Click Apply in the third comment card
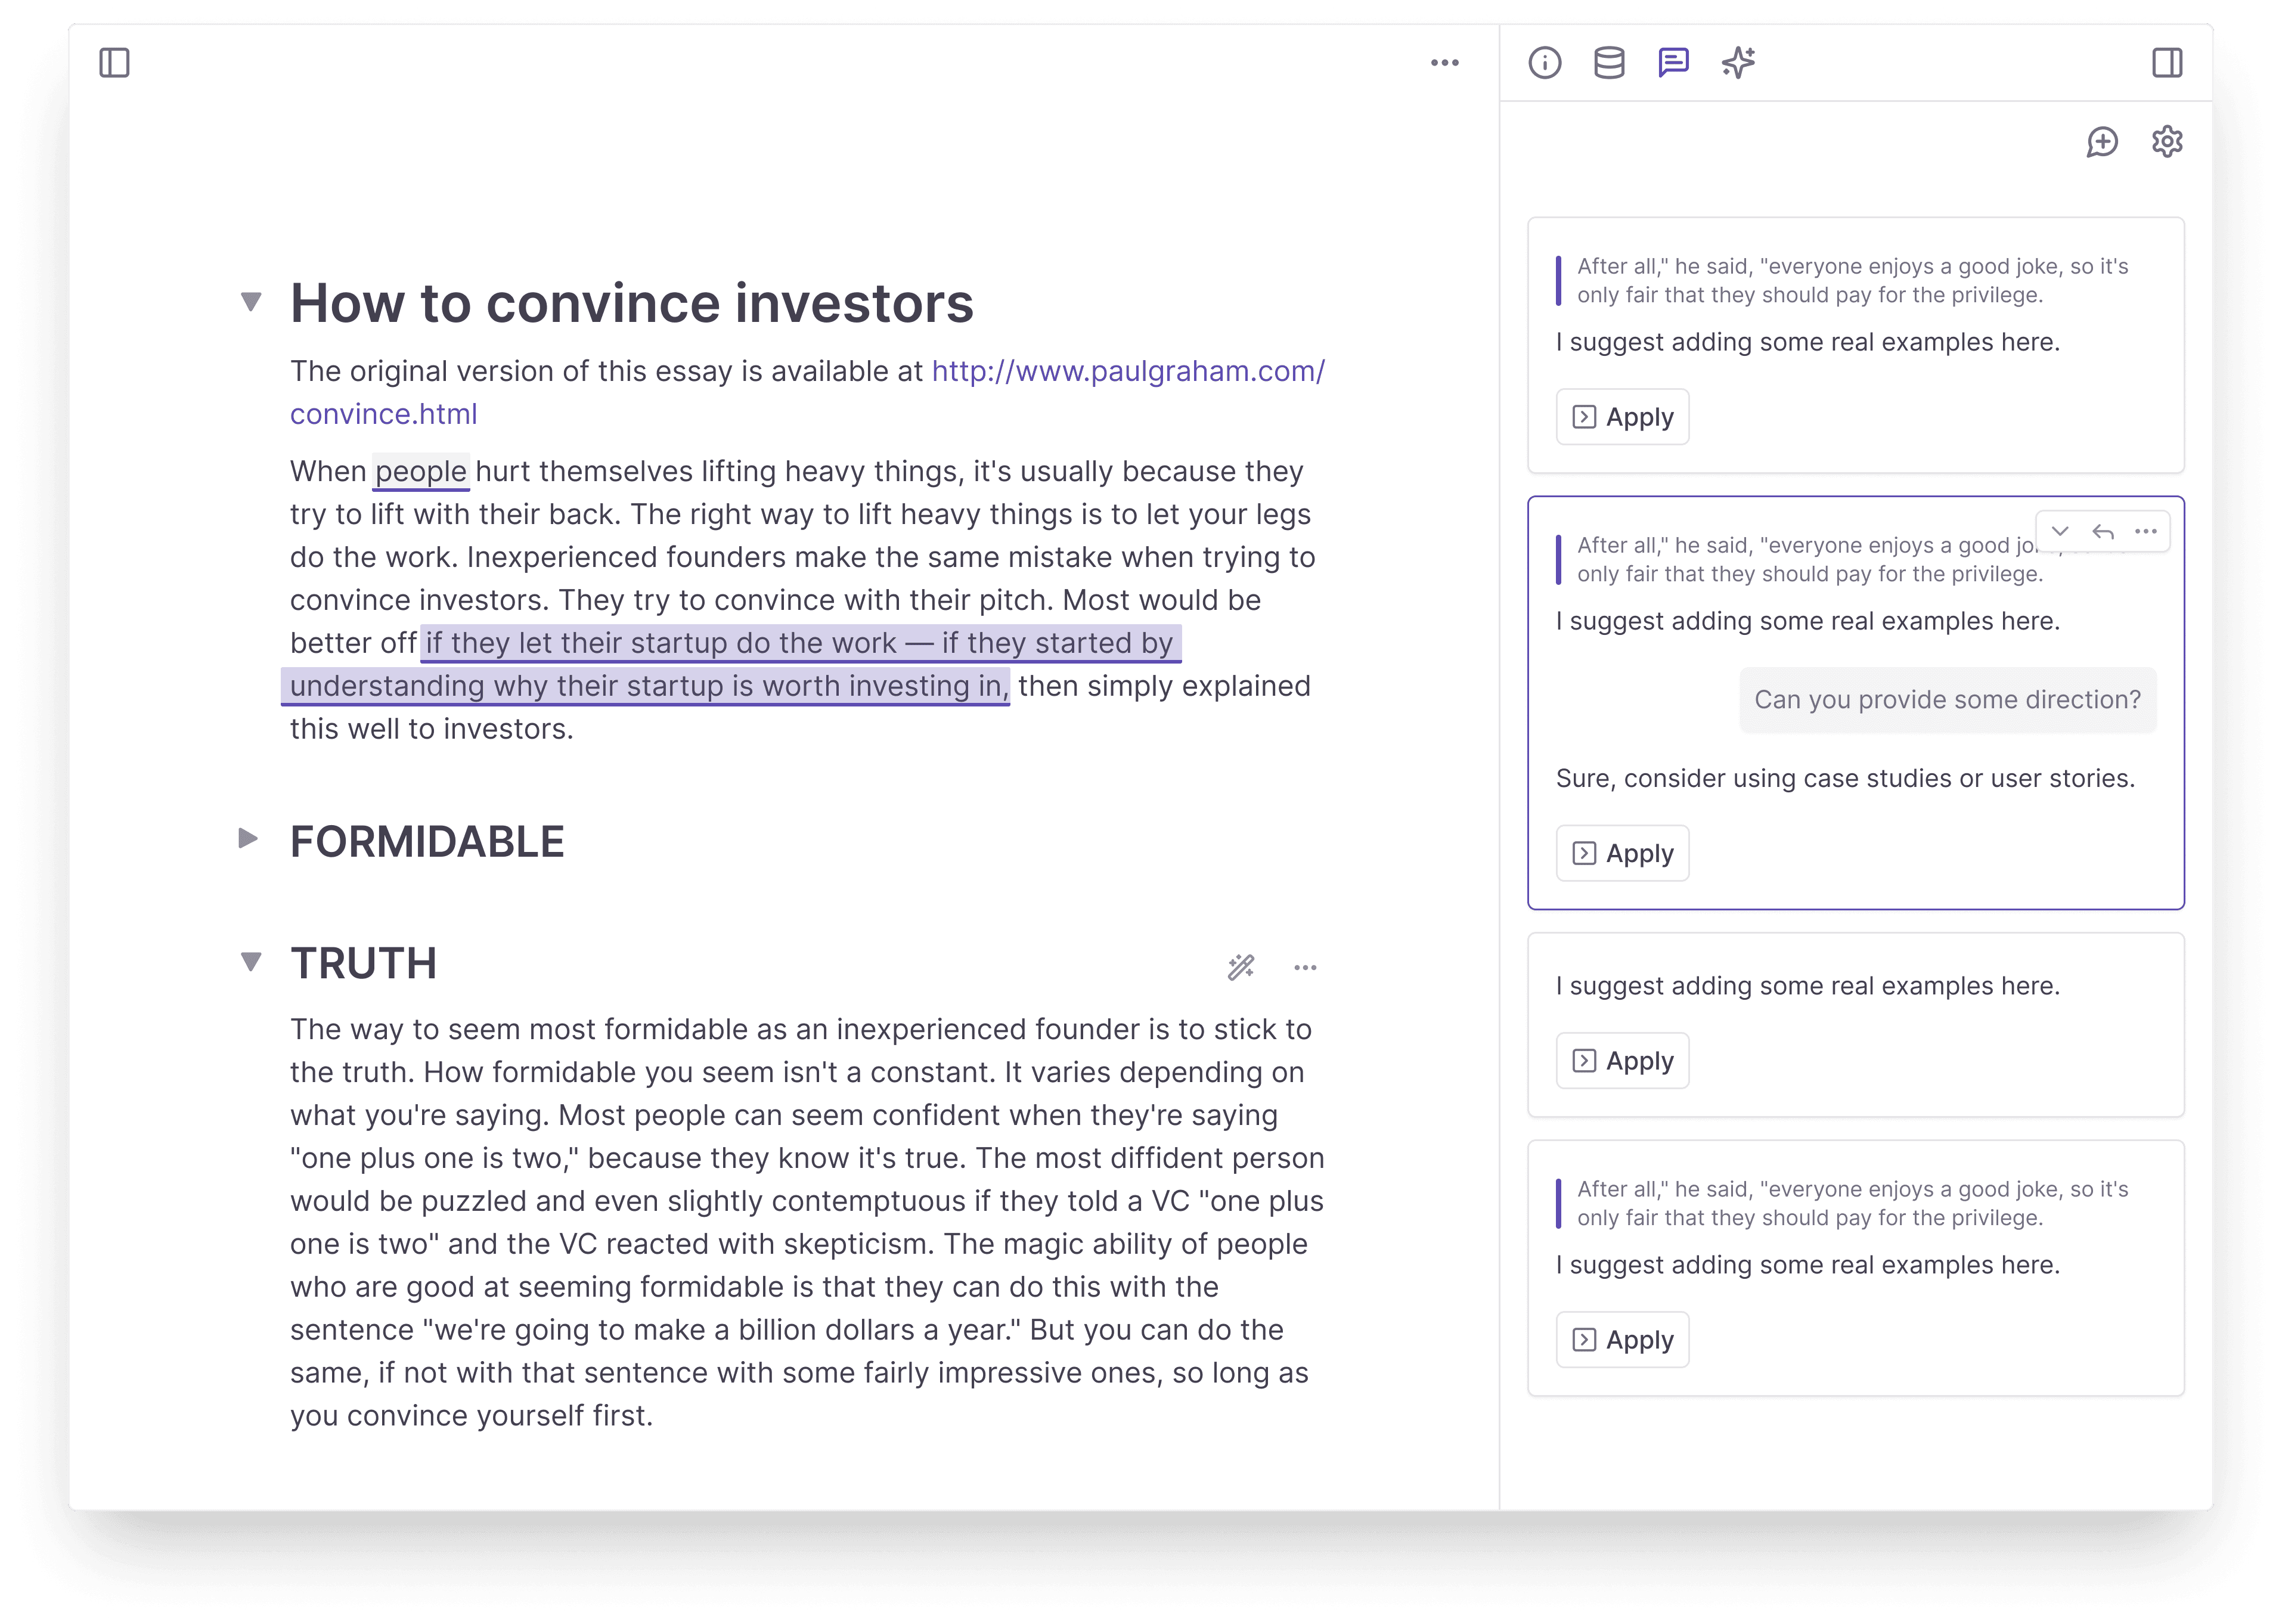2282x1624 pixels. pyautogui.click(x=1622, y=1060)
